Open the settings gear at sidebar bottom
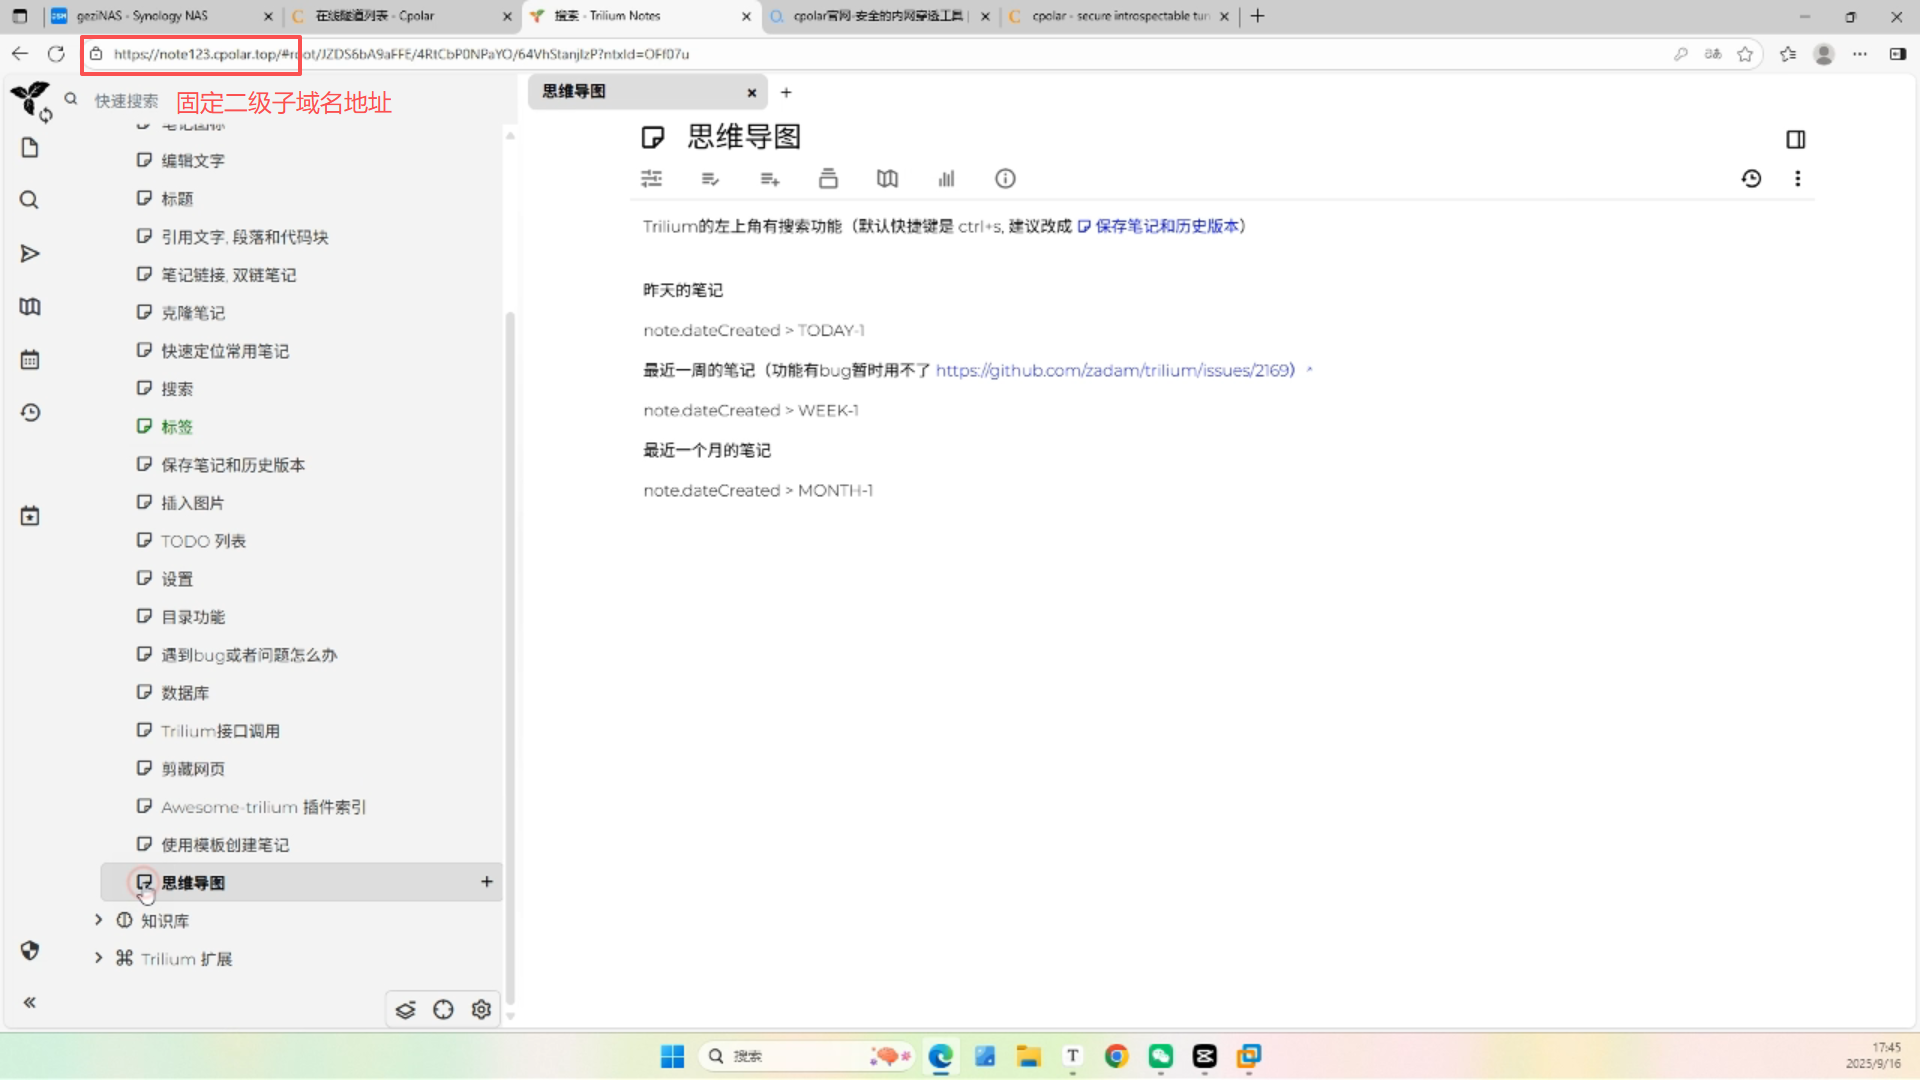This screenshot has height=1080, width=1920. (481, 1009)
